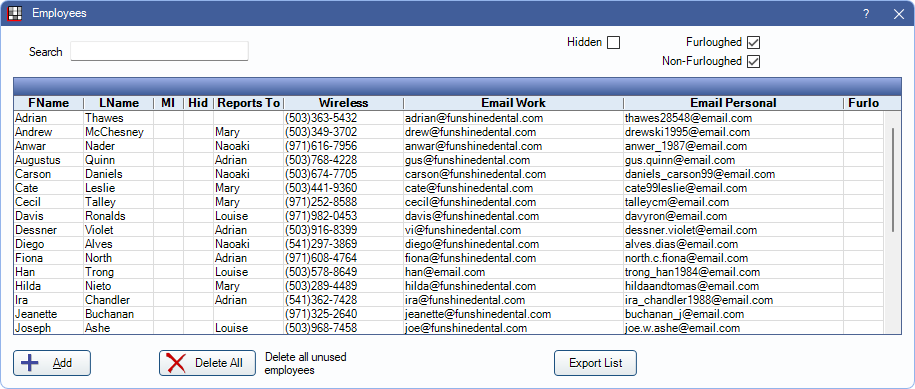Viewport: 915px width, 389px height.
Task: Select first name Anwar
Action: 31,146
